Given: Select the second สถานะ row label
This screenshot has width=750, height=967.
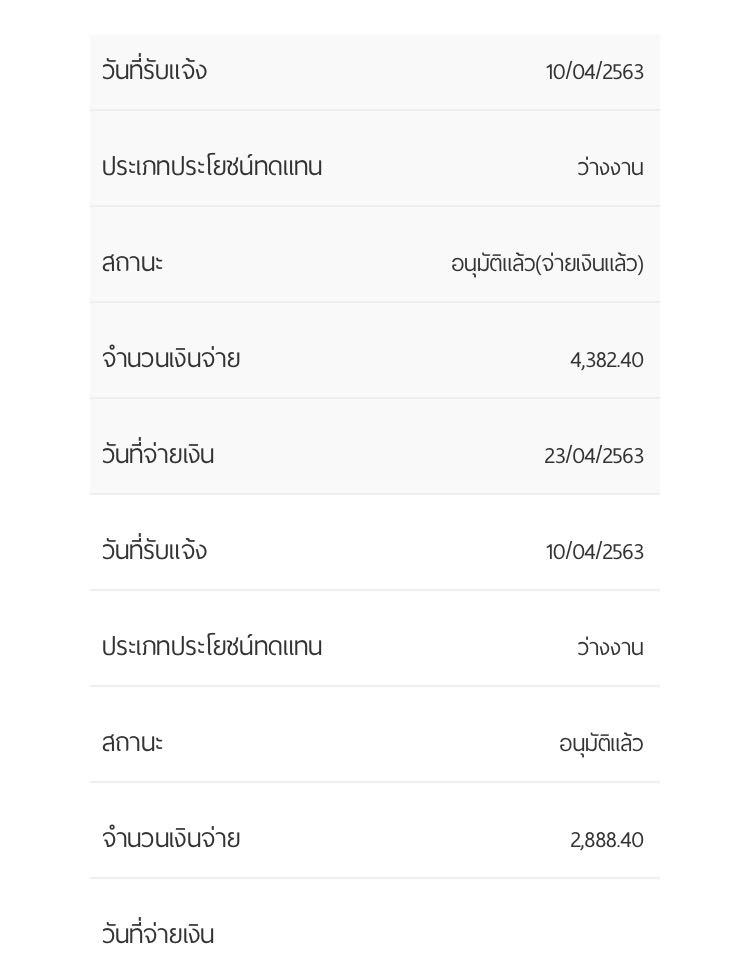Looking at the screenshot, I should pos(132,743).
